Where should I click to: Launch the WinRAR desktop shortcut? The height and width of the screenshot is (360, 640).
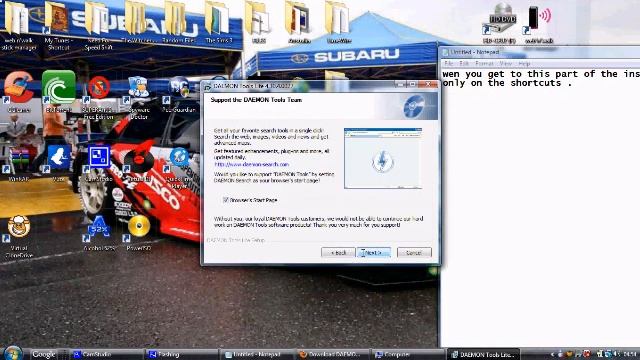pyautogui.click(x=18, y=163)
